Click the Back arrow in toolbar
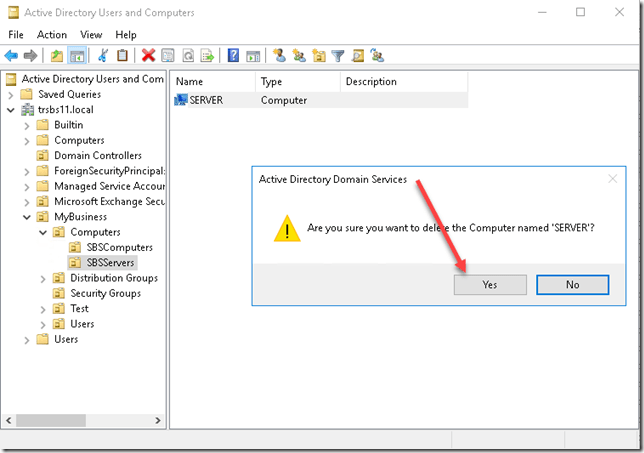 tap(11, 56)
